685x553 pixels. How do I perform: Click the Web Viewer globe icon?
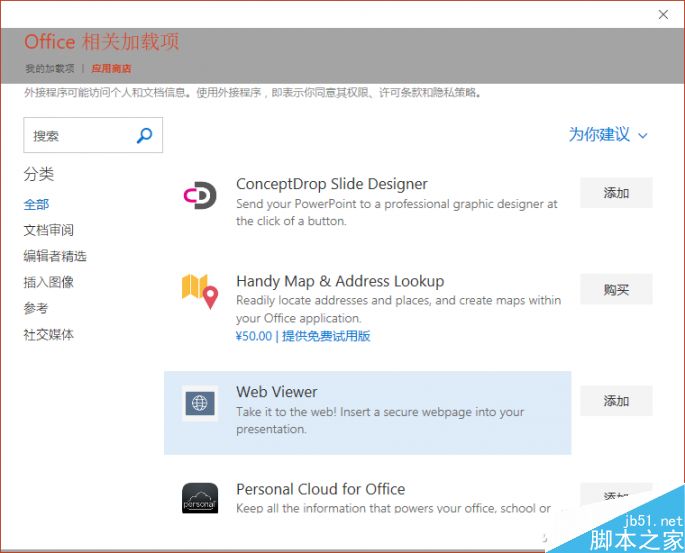tap(200, 403)
